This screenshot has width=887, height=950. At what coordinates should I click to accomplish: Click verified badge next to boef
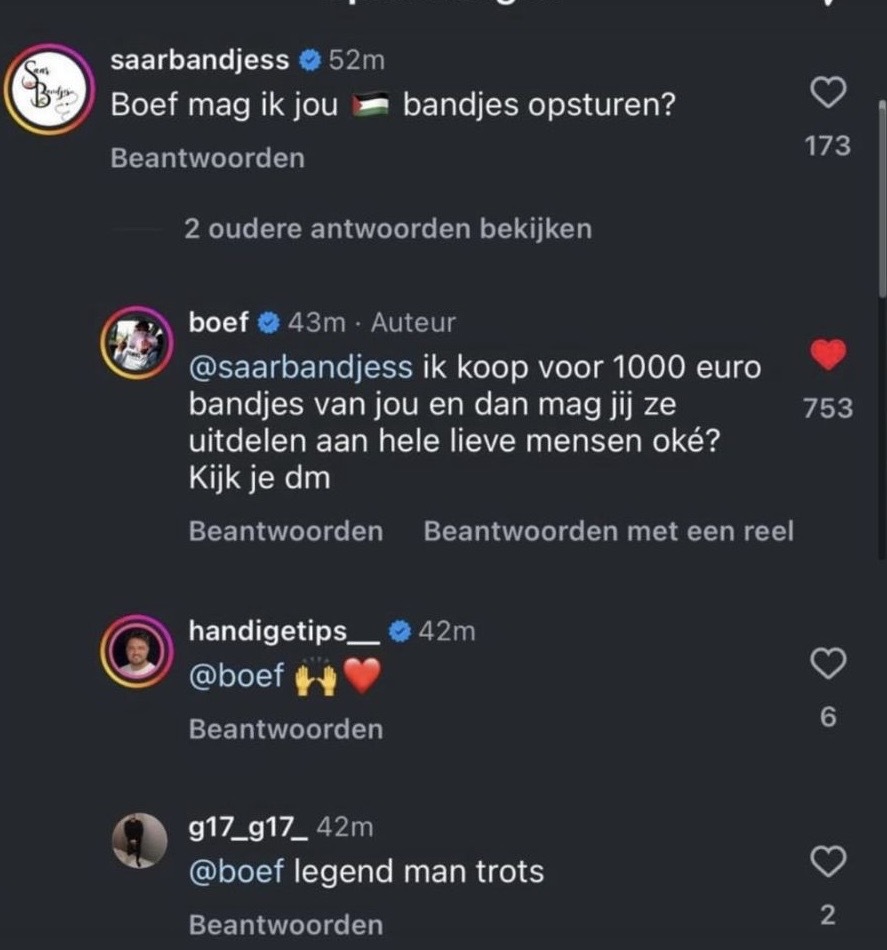[269, 323]
